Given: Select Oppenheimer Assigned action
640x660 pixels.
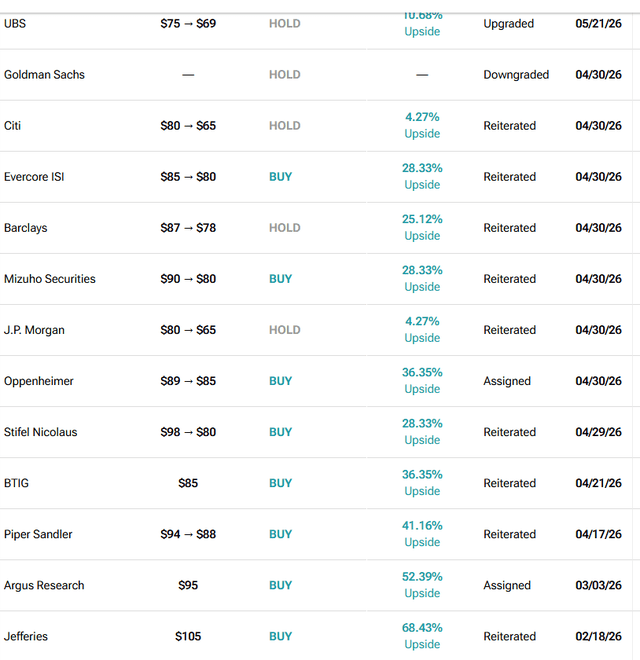Looking at the screenshot, I should click(507, 381).
